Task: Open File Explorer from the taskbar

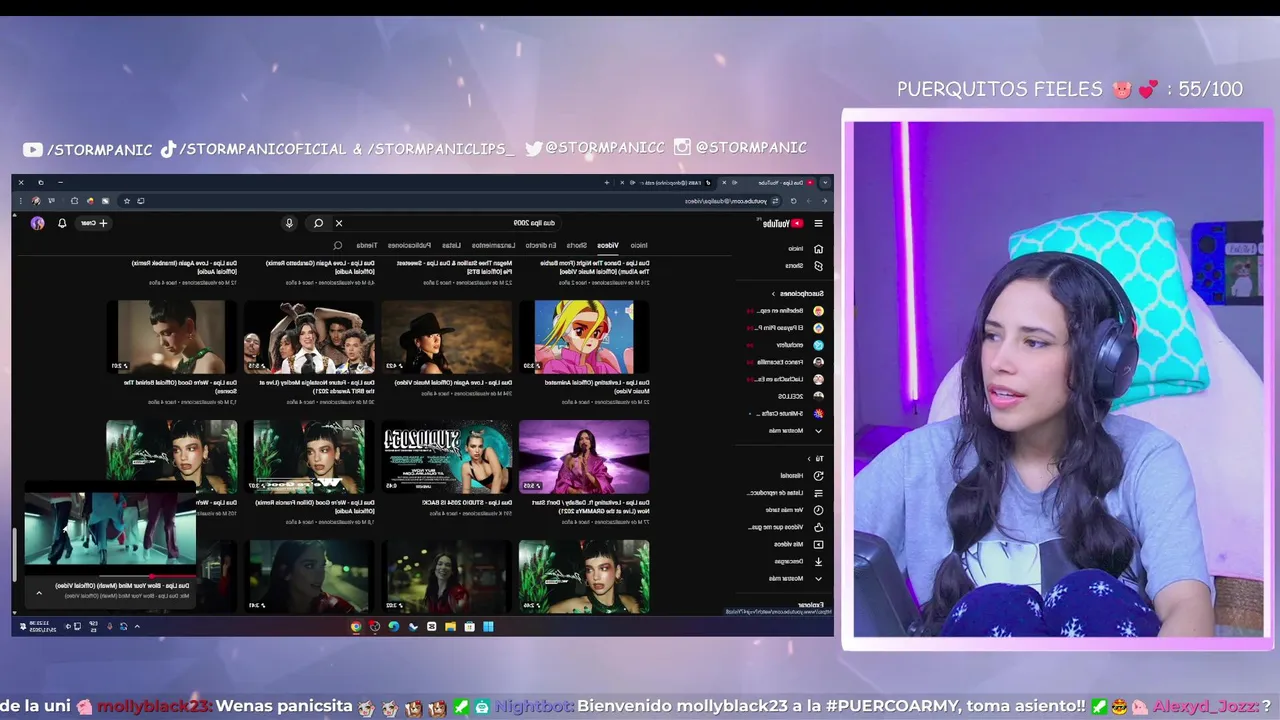Action: point(450,626)
